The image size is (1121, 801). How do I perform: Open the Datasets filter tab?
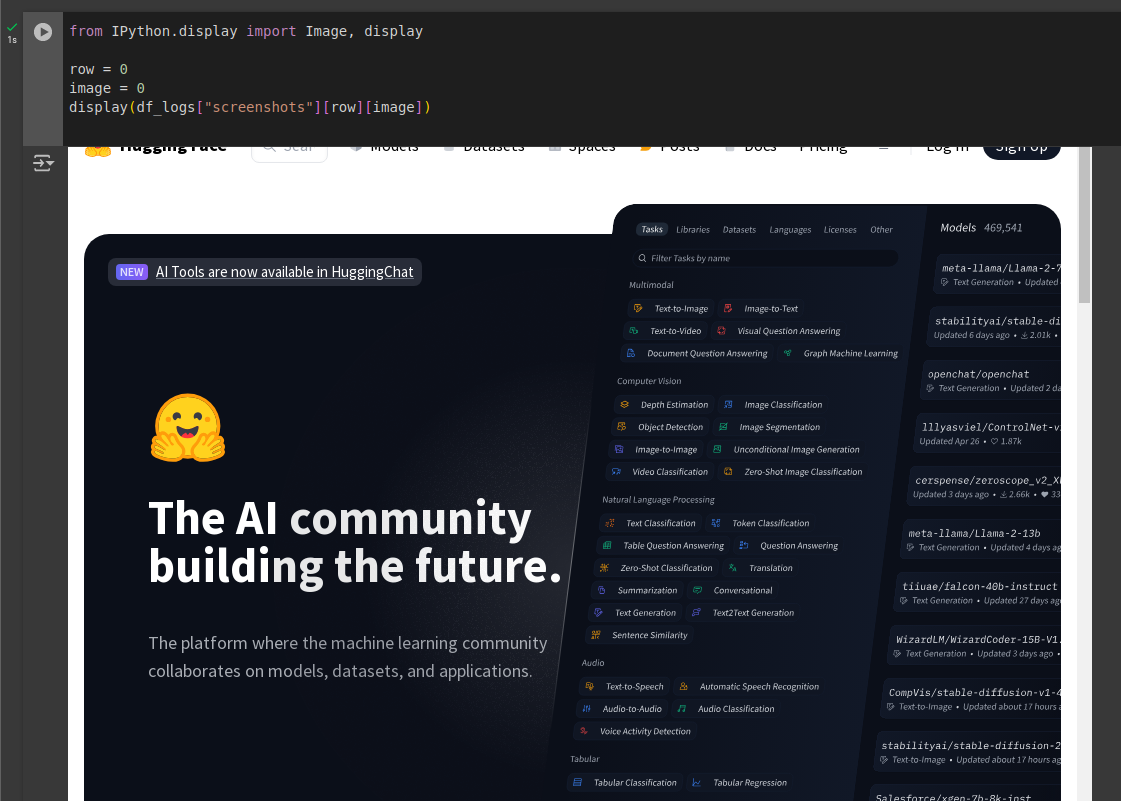click(x=739, y=230)
